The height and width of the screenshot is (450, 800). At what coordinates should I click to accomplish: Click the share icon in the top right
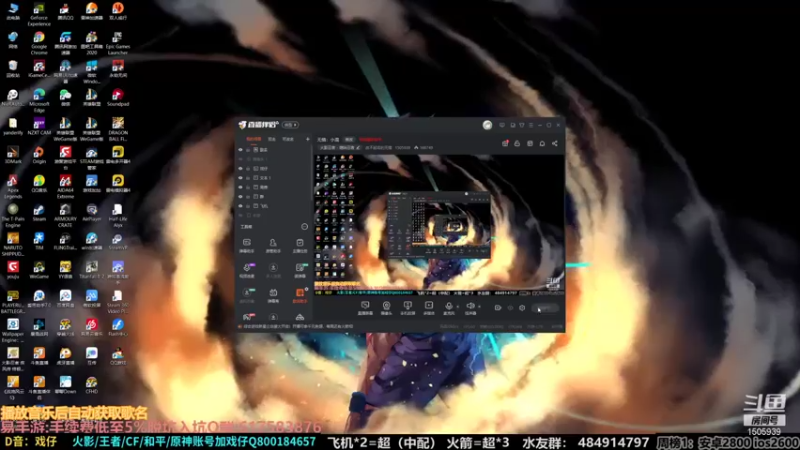pos(555,143)
